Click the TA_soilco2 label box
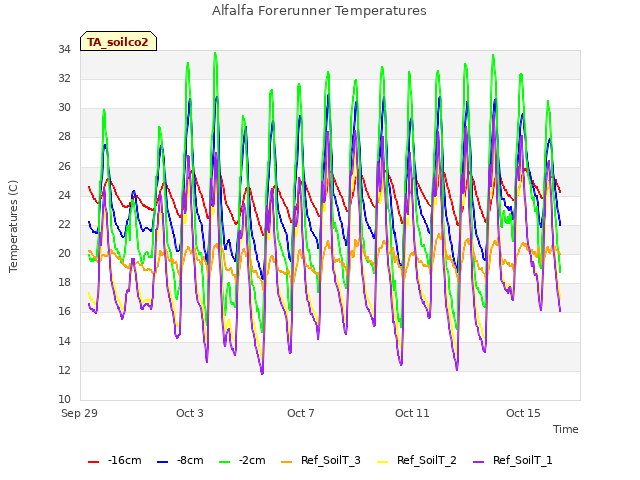 (118, 41)
